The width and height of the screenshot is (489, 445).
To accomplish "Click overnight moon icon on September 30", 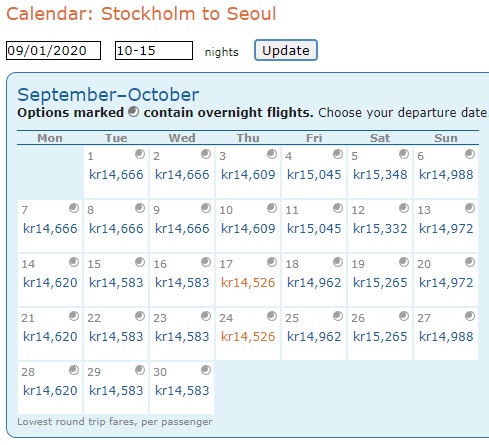I will click(206, 370).
